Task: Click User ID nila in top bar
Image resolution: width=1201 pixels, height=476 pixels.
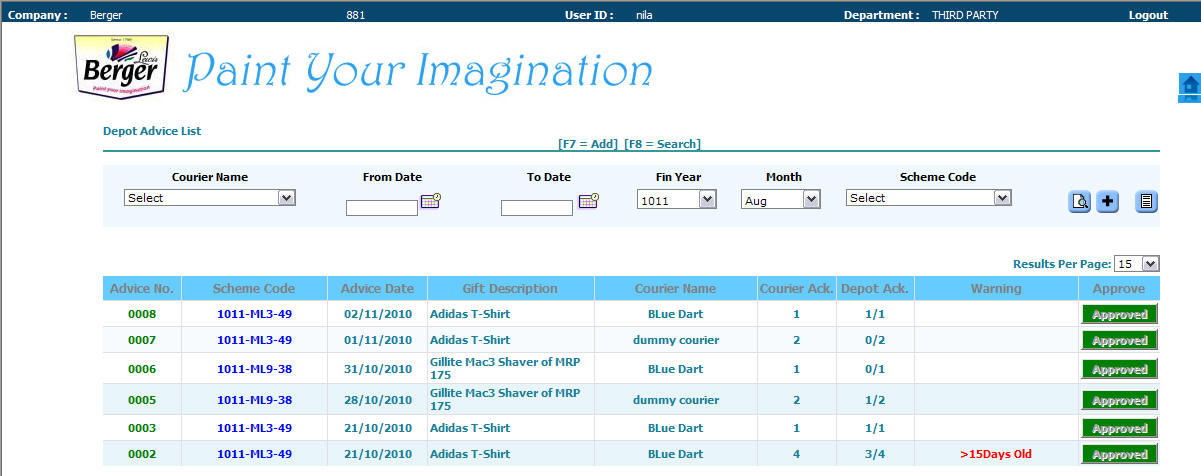Action: click(644, 15)
